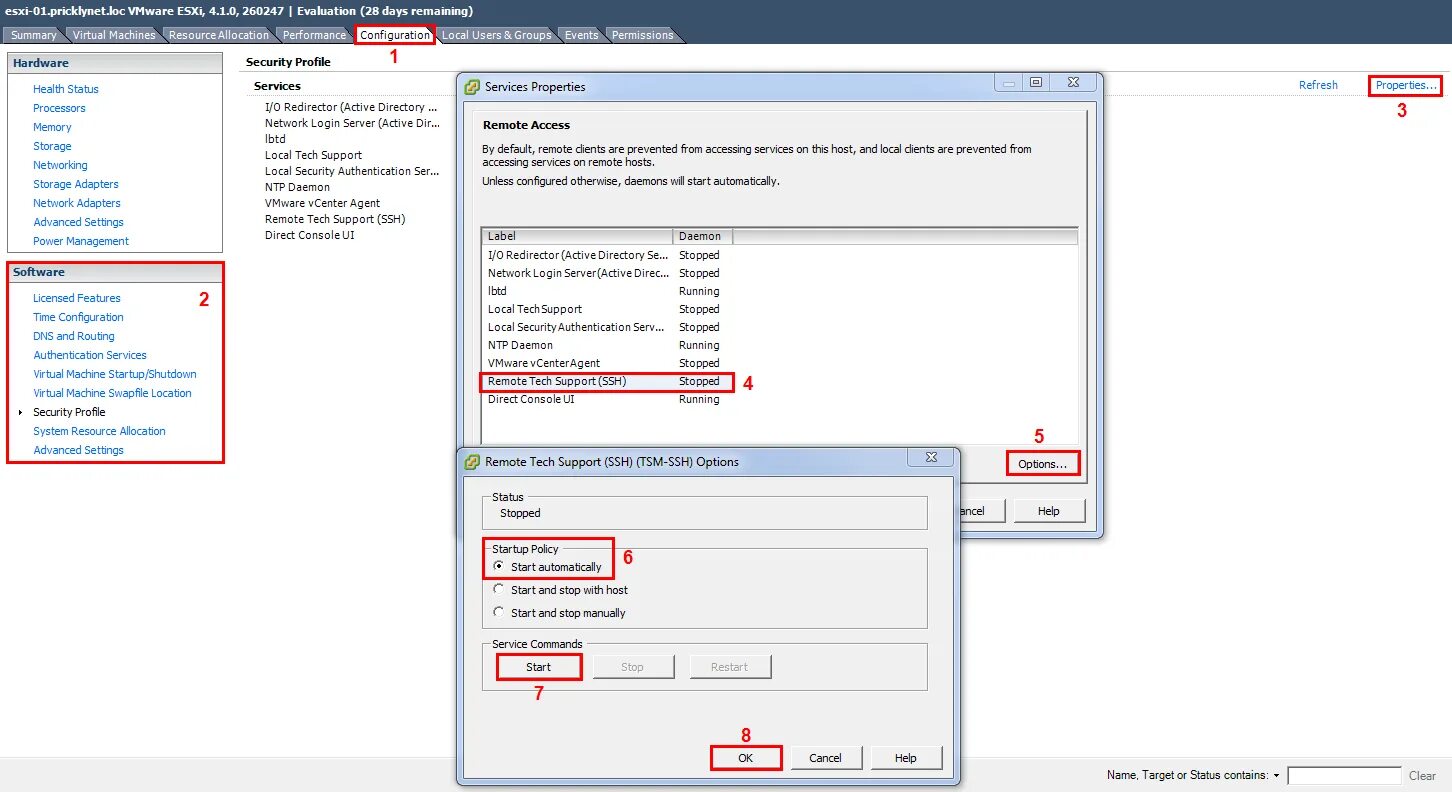Click the Start service command button
1452x792 pixels.
click(x=538, y=666)
